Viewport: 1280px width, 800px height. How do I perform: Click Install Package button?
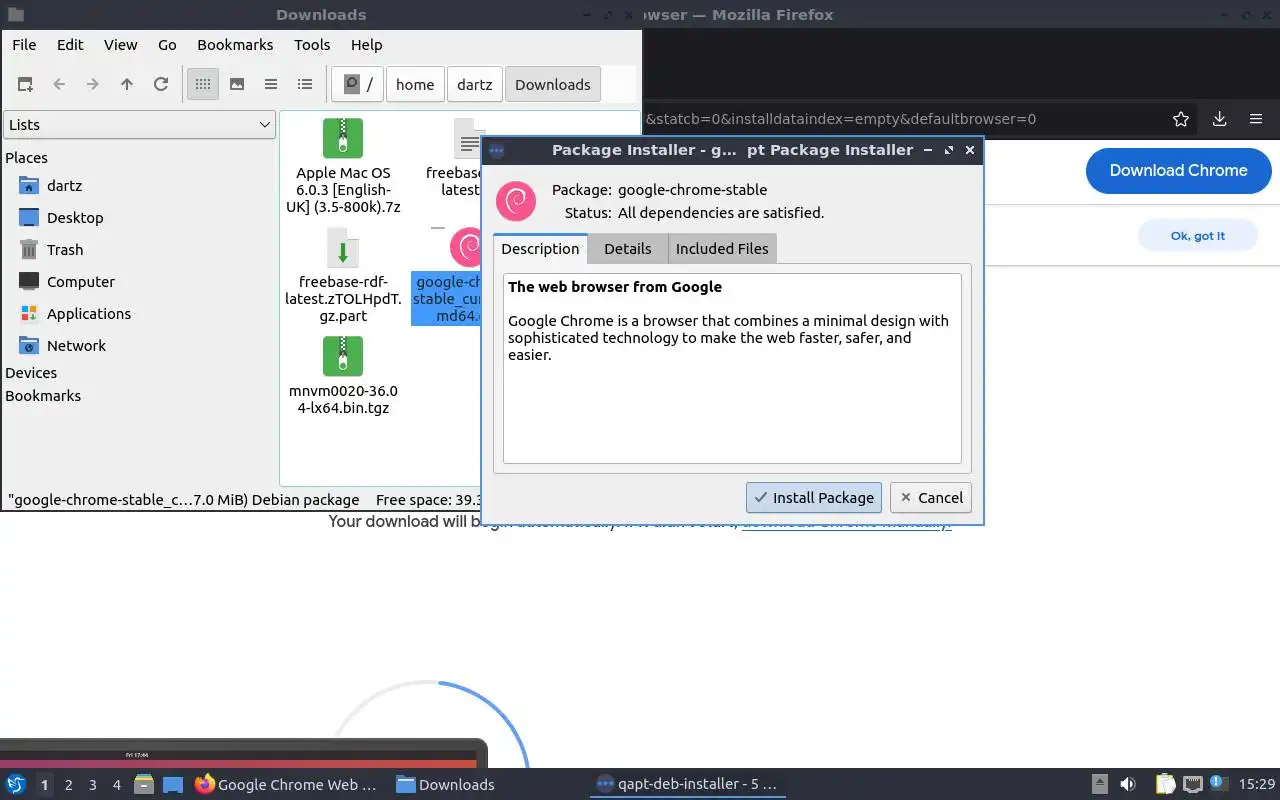click(x=814, y=498)
